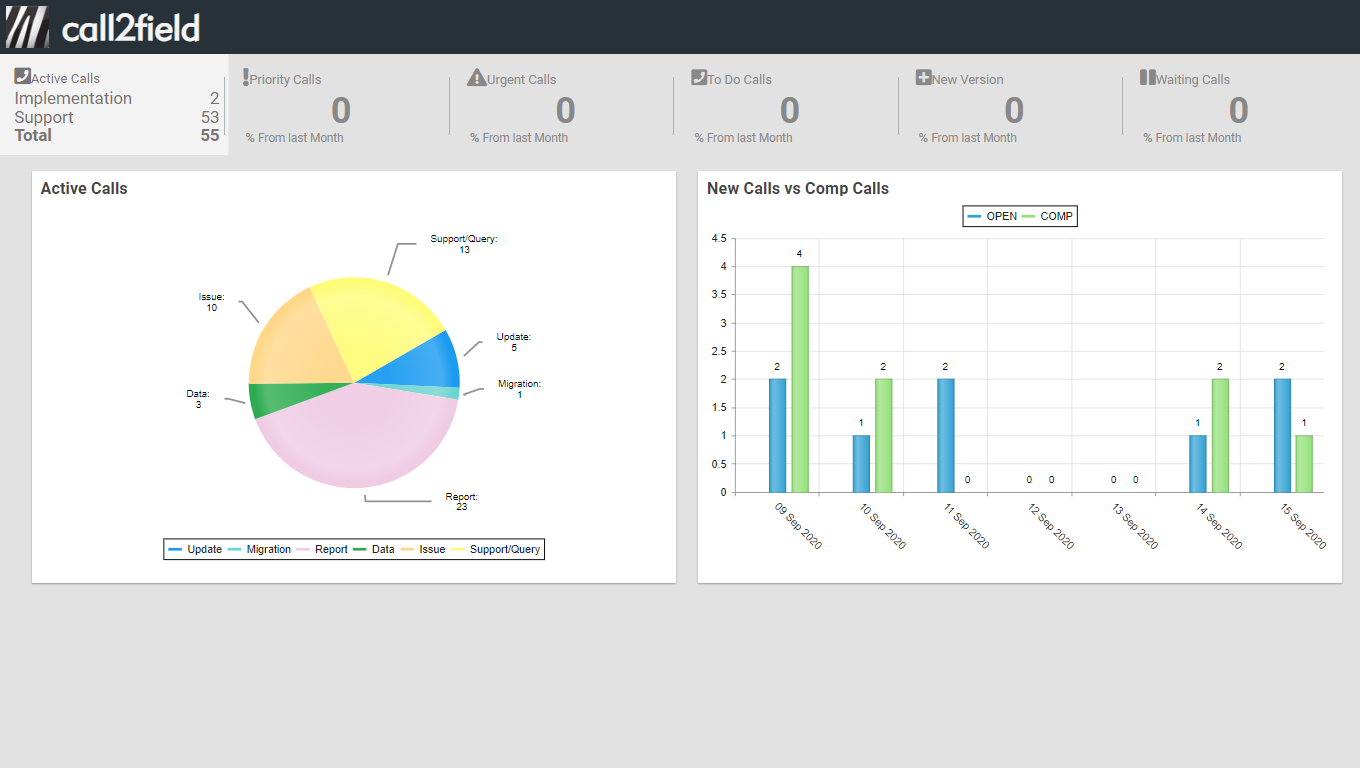Toggle OPEN series in bar chart legend
1360x768 pixels.
pyautogui.click(x=992, y=216)
